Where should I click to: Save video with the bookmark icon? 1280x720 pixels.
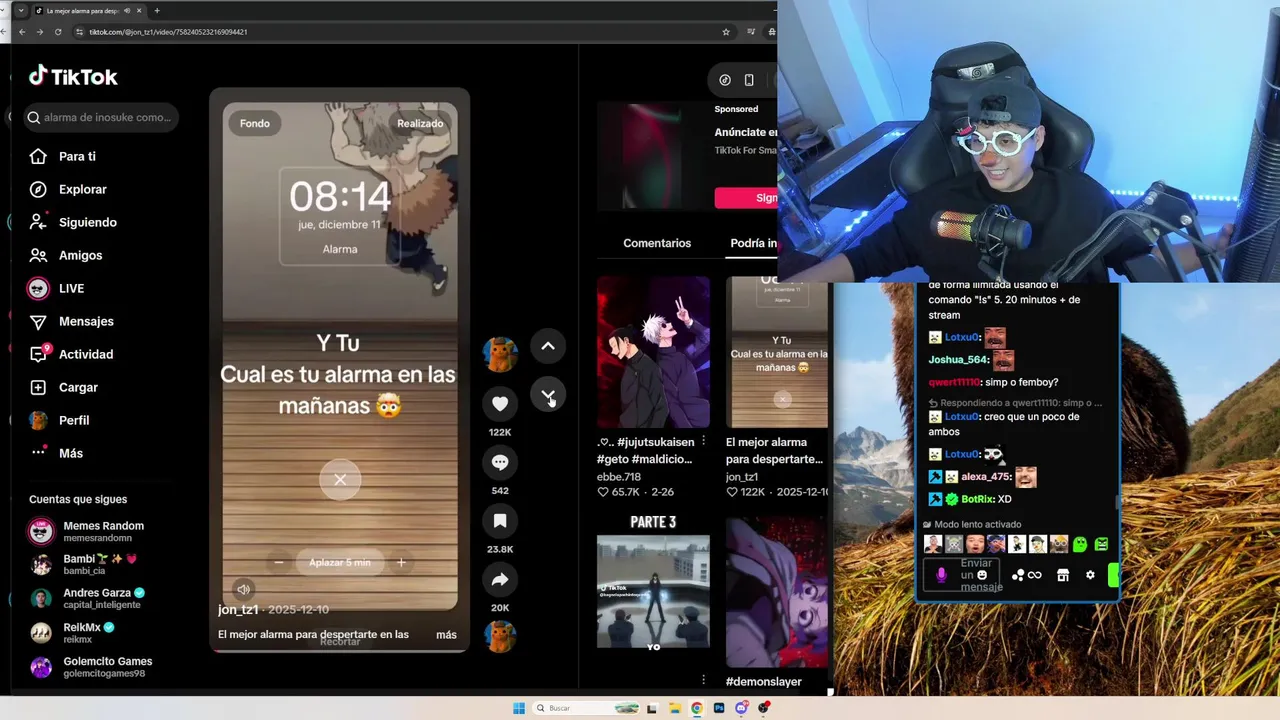[x=500, y=520]
